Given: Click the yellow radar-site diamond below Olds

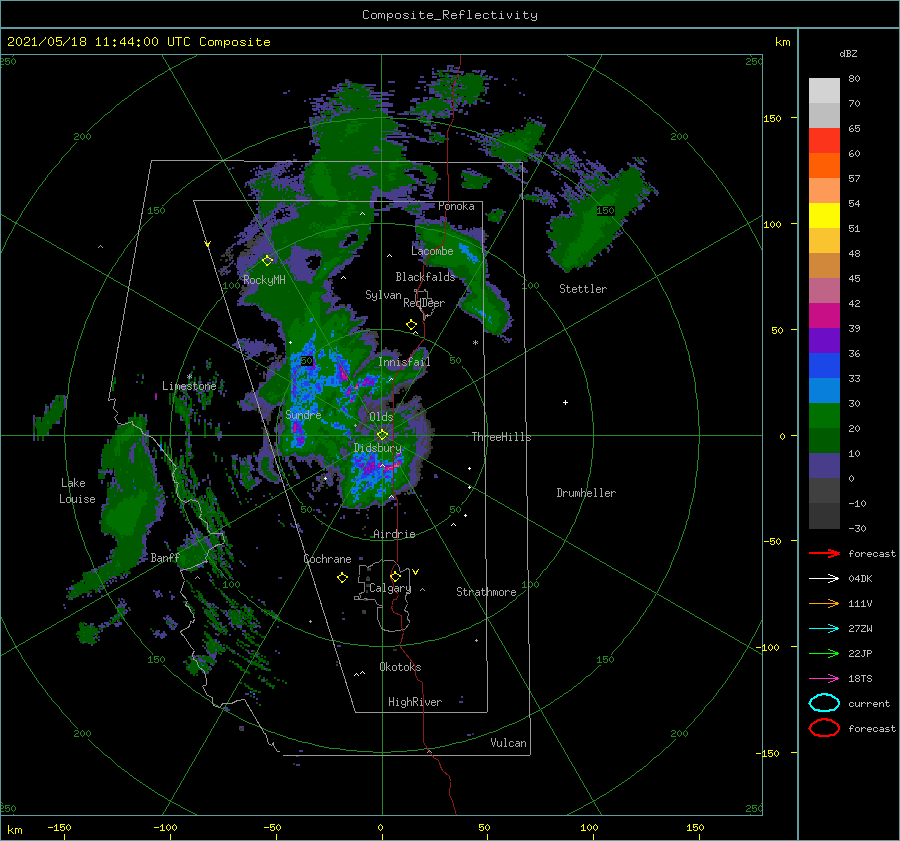Looking at the screenshot, I should point(382,435).
